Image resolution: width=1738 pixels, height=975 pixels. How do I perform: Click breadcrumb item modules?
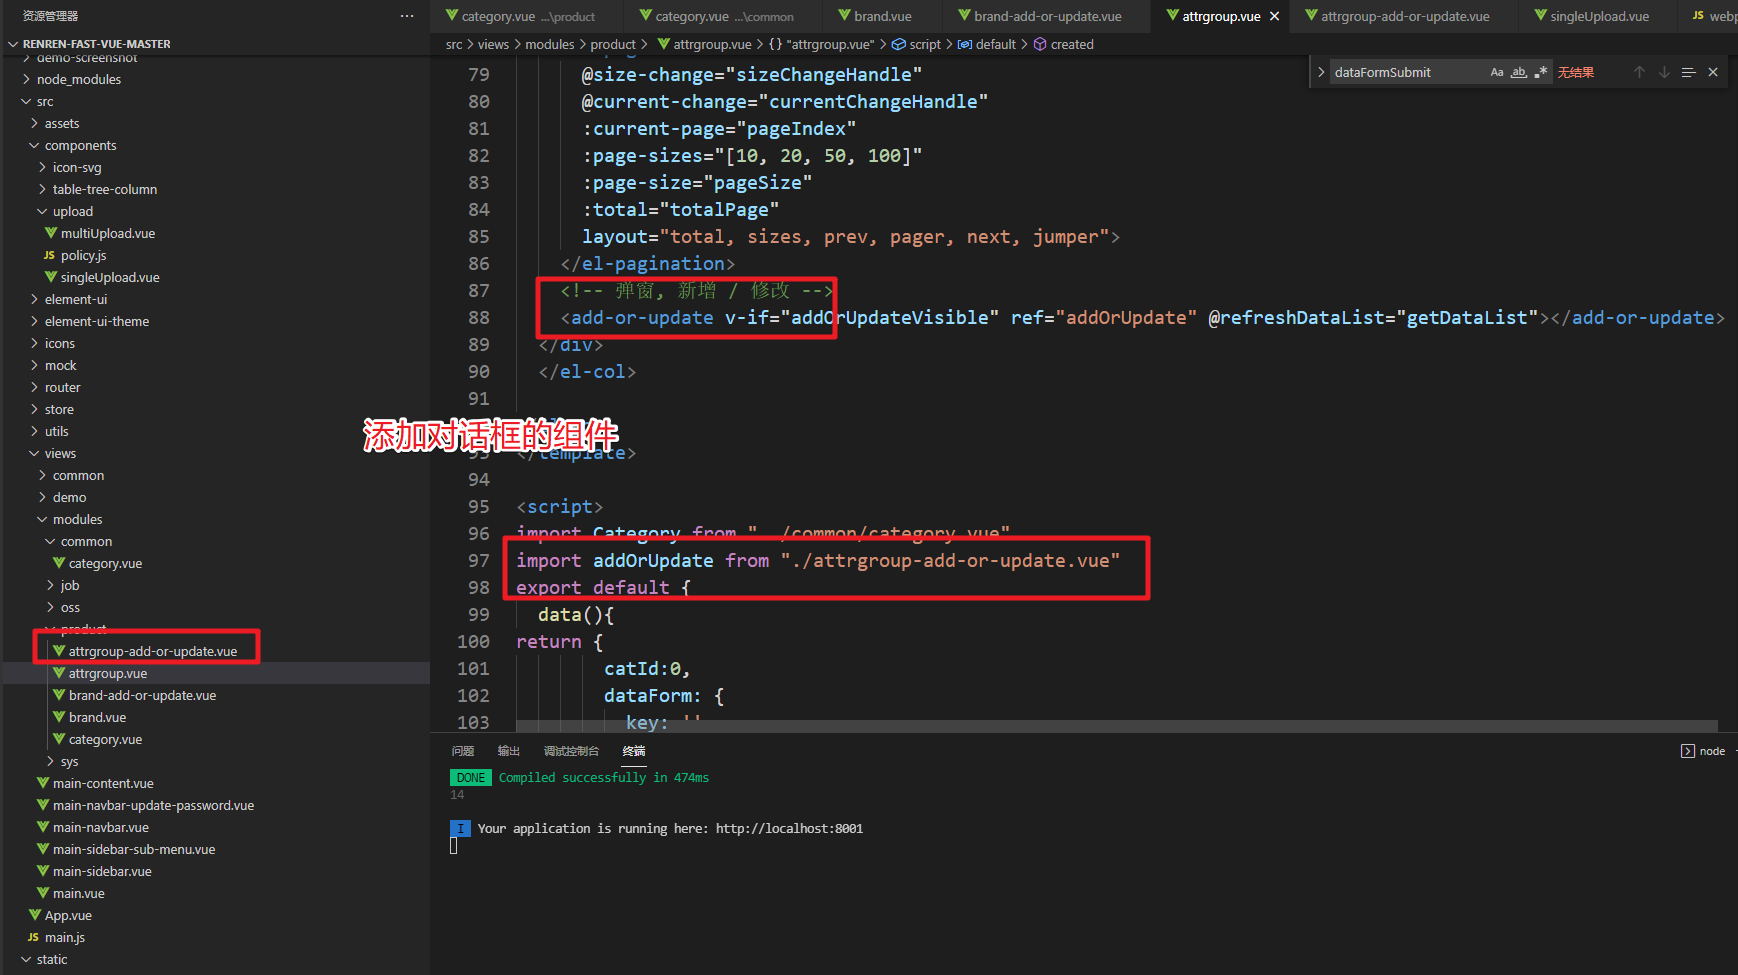[x=550, y=44]
